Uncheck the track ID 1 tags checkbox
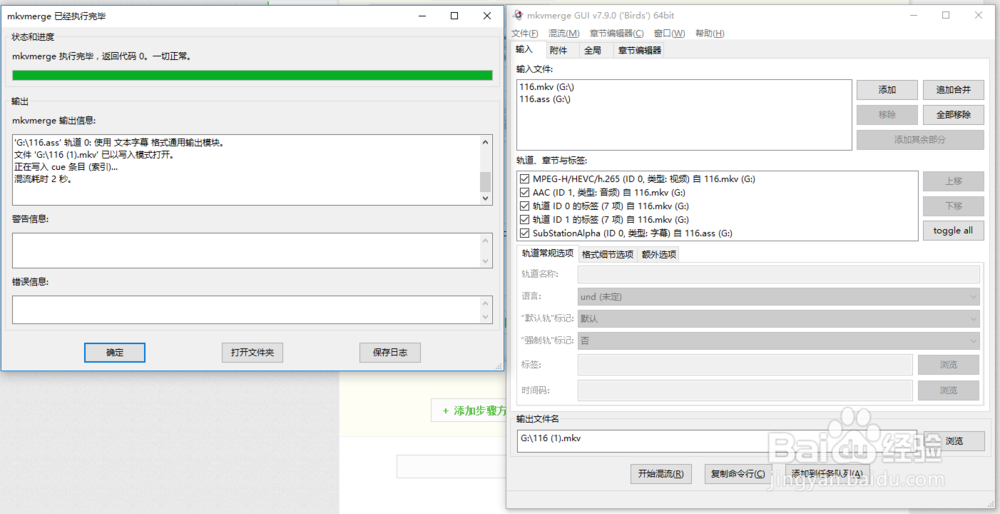The image size is (1000, 514). pyautogui.click(x=525, y=220)
